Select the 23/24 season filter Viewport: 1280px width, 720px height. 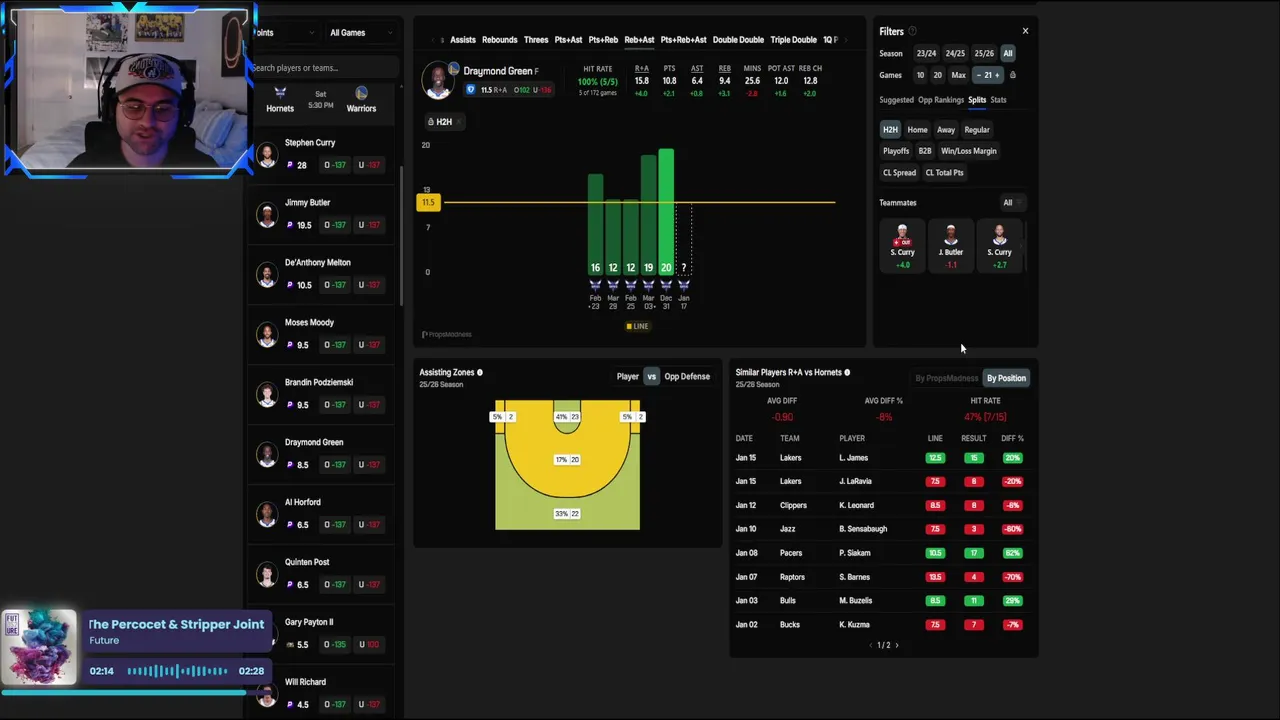(x=926, y=53)
